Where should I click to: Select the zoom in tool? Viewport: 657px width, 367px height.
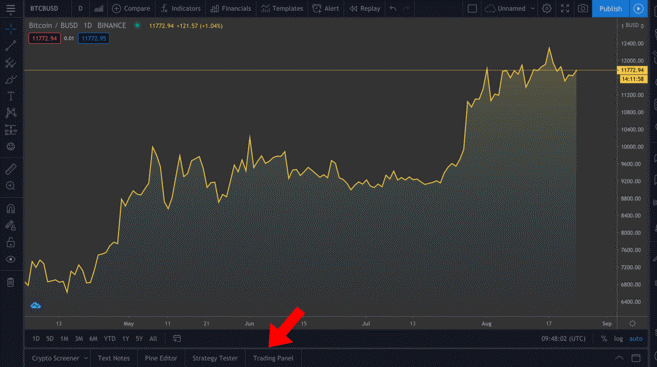(x=10, y=186)
